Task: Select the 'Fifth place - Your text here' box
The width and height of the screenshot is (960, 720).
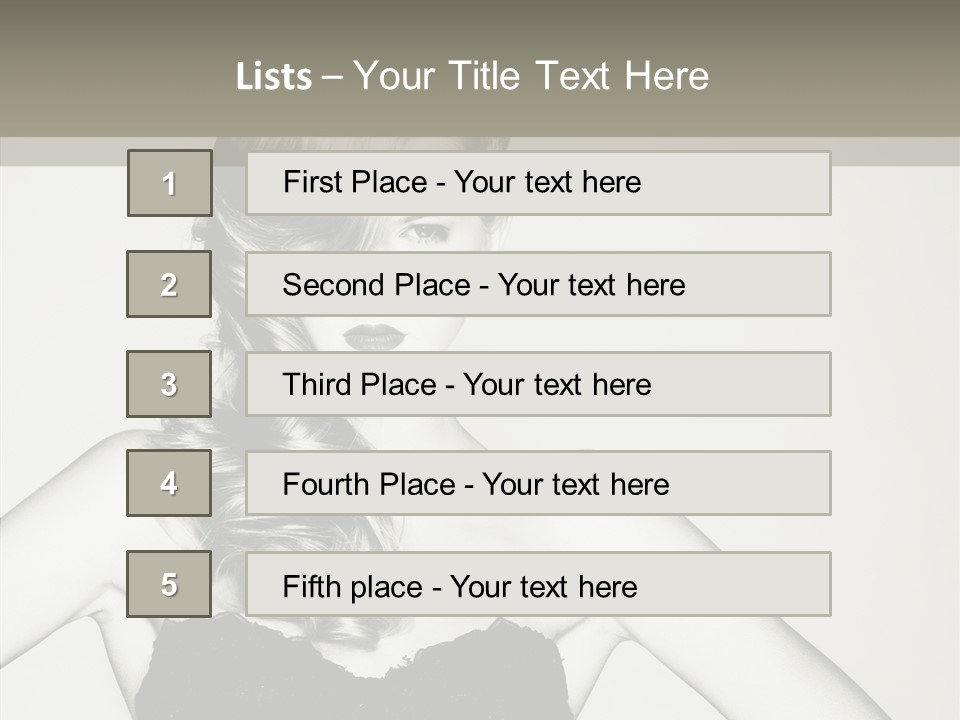Action: coord(538,584)
